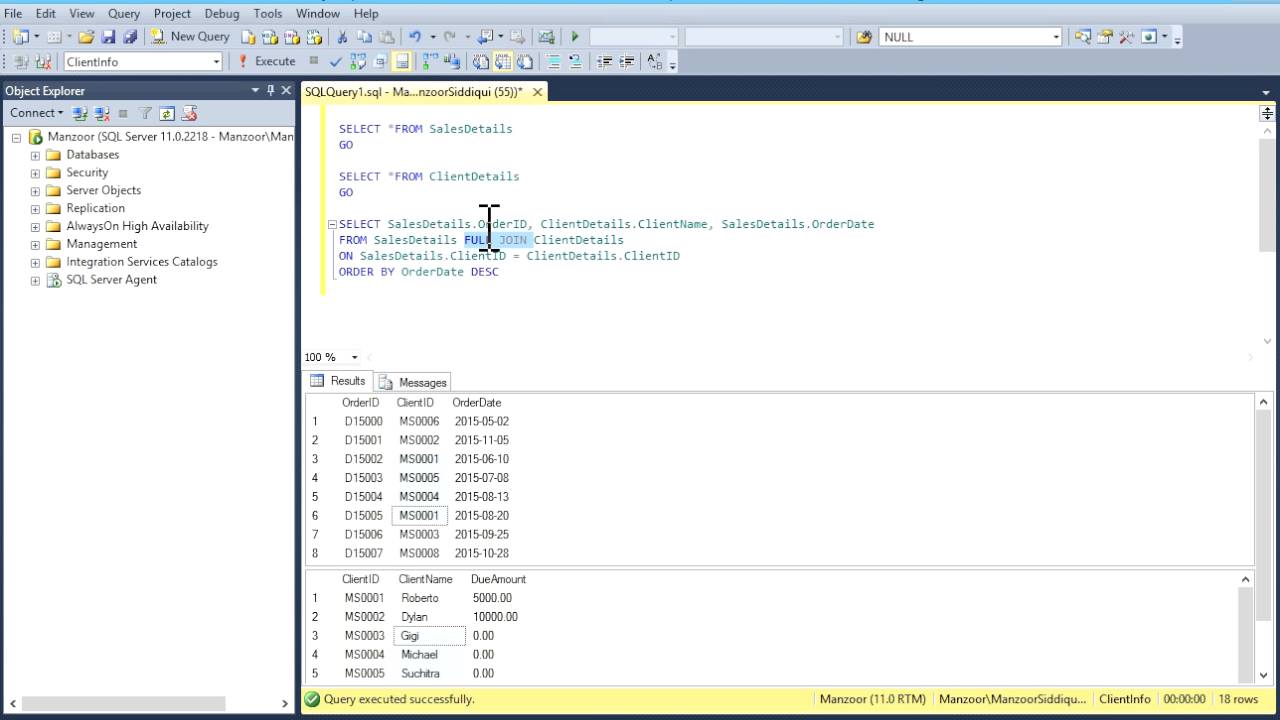Click the Increase Indent icon

click(x=627, y=62)
